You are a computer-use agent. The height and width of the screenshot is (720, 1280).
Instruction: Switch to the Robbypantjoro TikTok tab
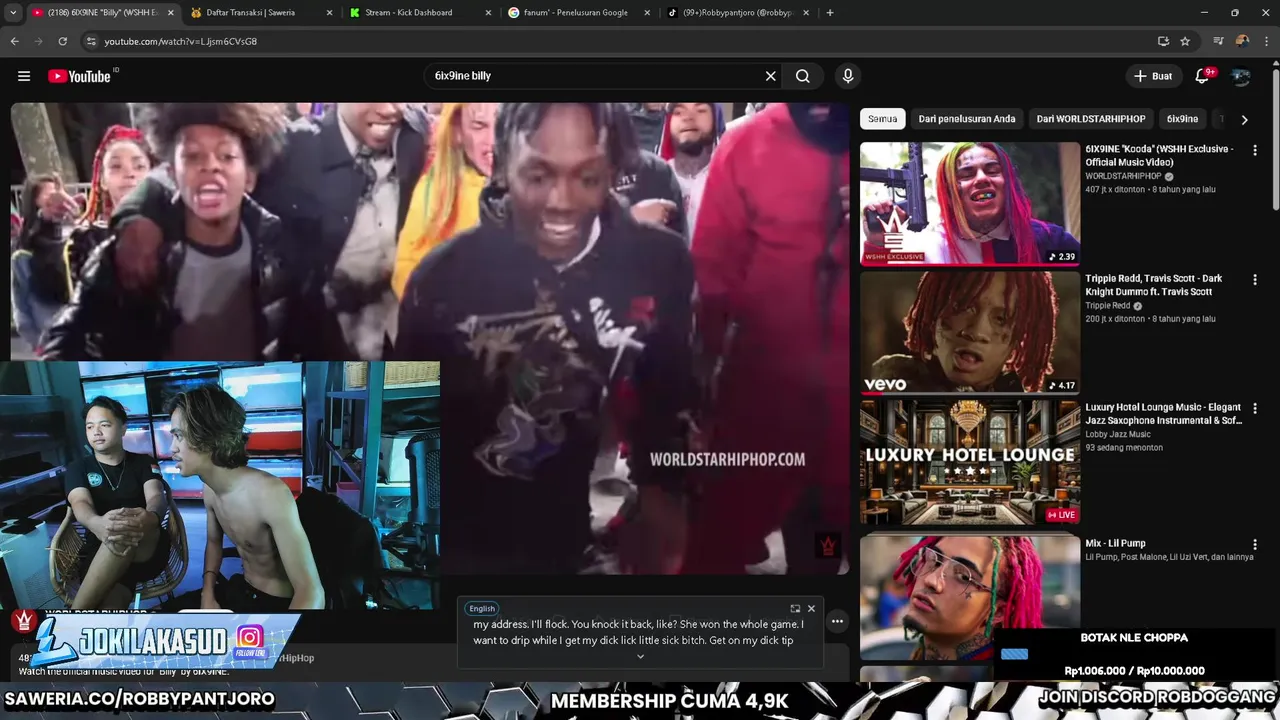point(736,13)
